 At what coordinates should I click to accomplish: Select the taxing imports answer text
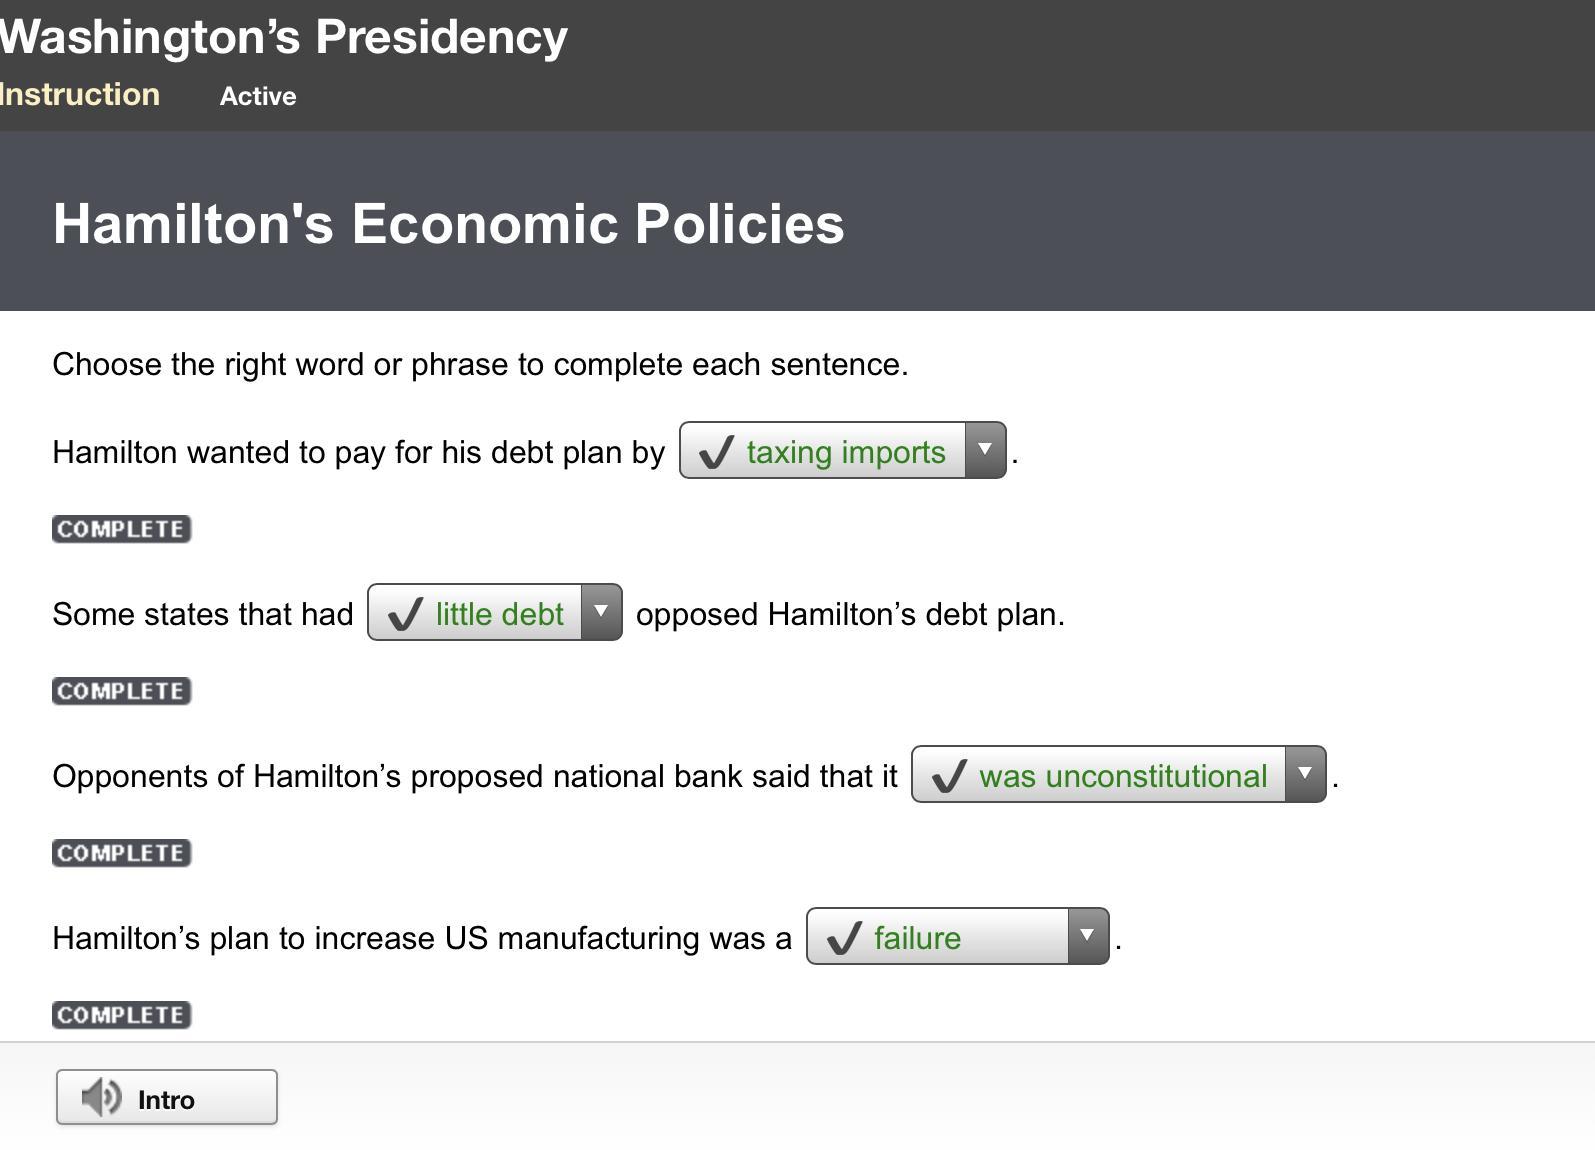[x=846, y=452]
